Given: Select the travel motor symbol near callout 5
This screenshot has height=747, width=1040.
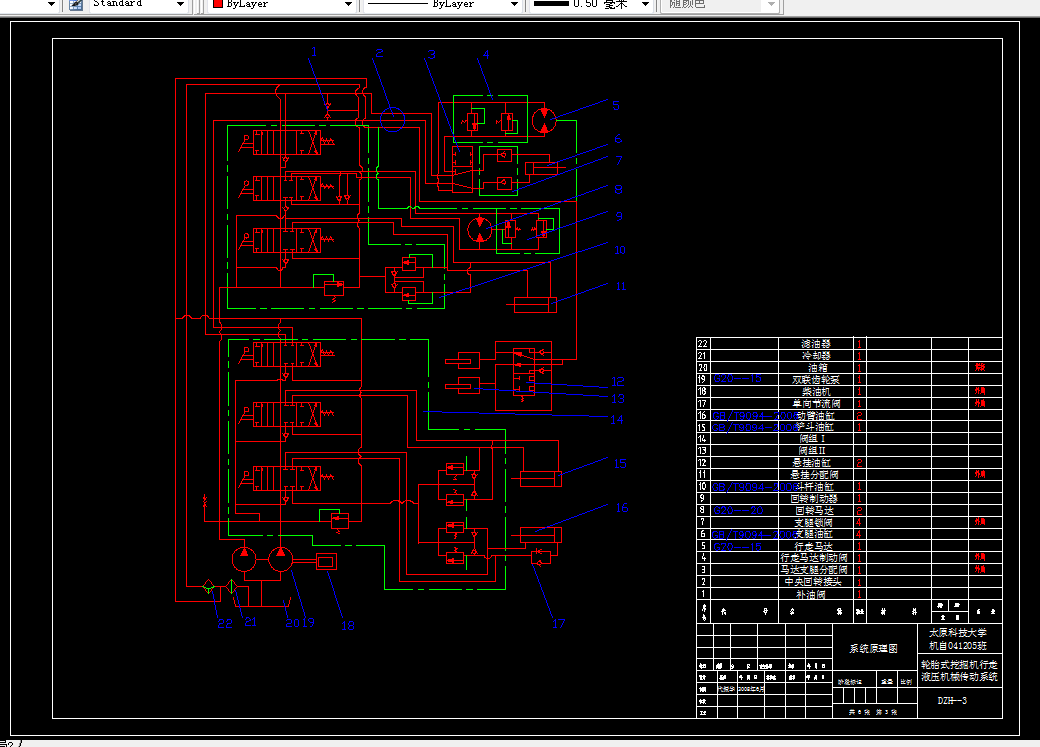Looking at the screenshot, I should [x=544, y=120].
